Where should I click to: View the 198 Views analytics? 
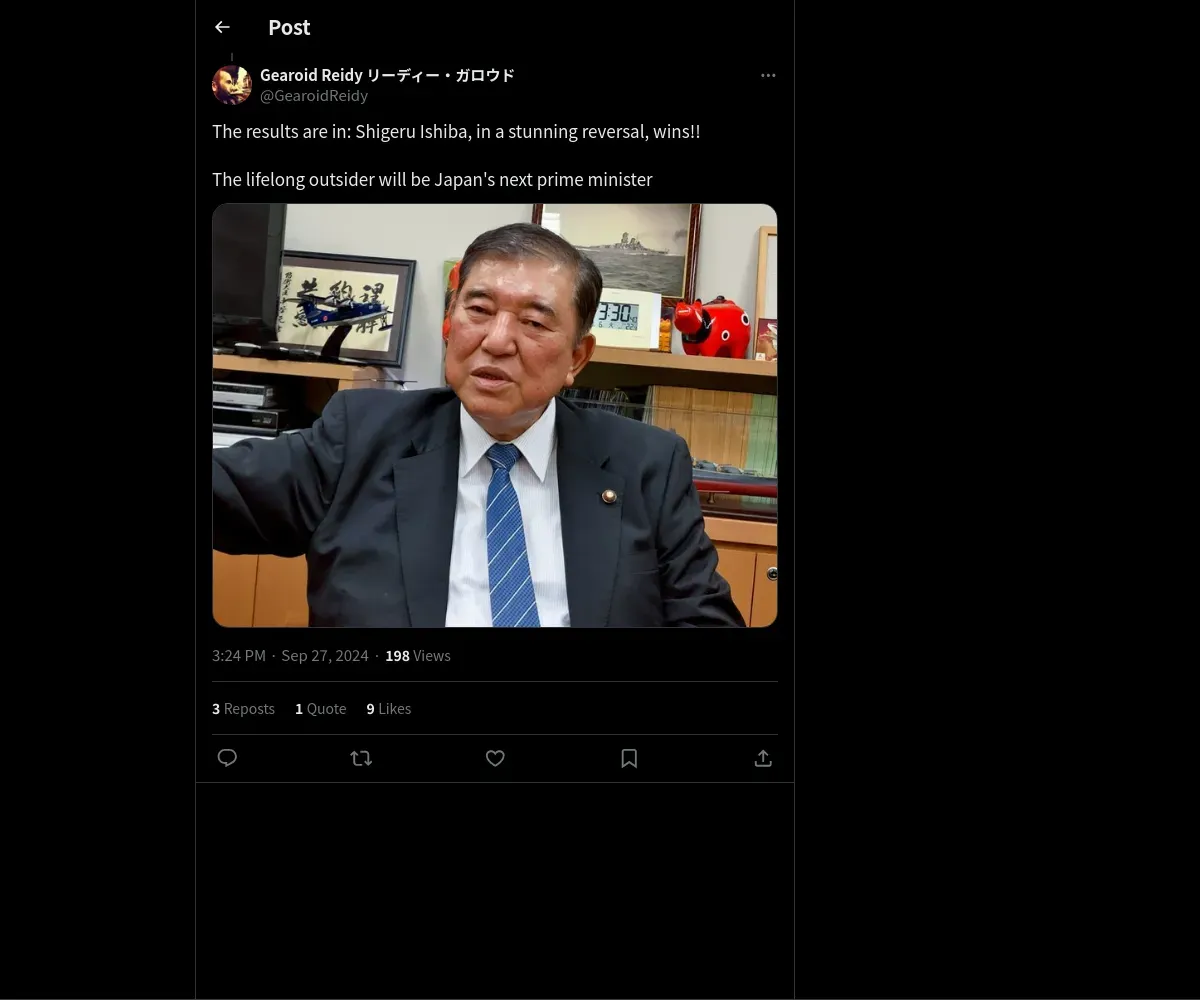[x=418, y=656]
